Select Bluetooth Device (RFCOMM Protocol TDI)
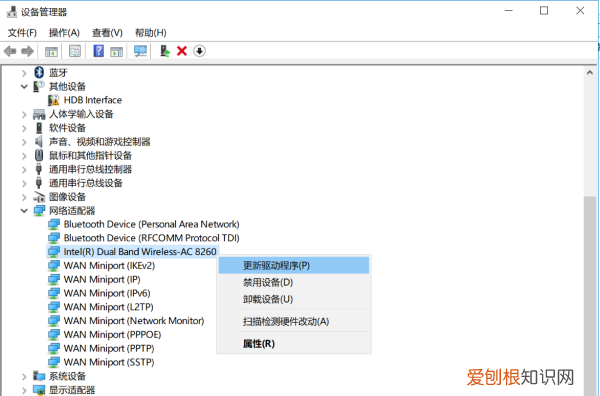The height and width of the screenshot is (396, 600). coord(152,238)
